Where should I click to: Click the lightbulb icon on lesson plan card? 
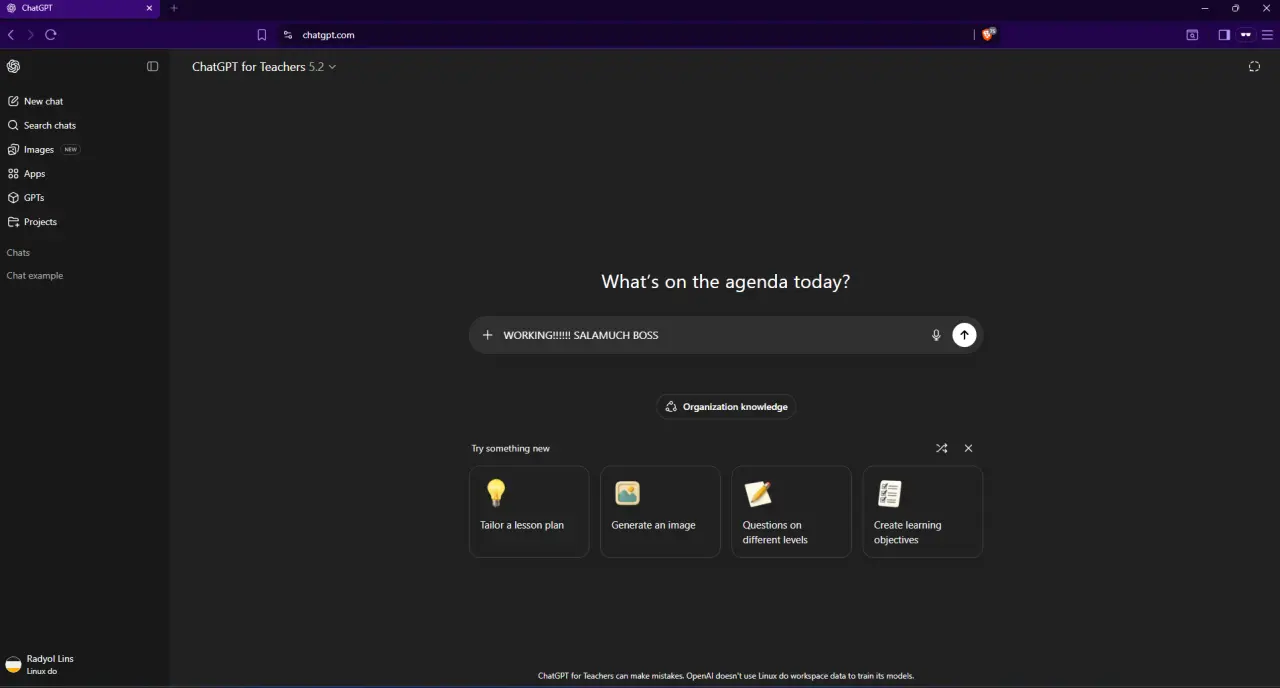click(x=496, y=493)
